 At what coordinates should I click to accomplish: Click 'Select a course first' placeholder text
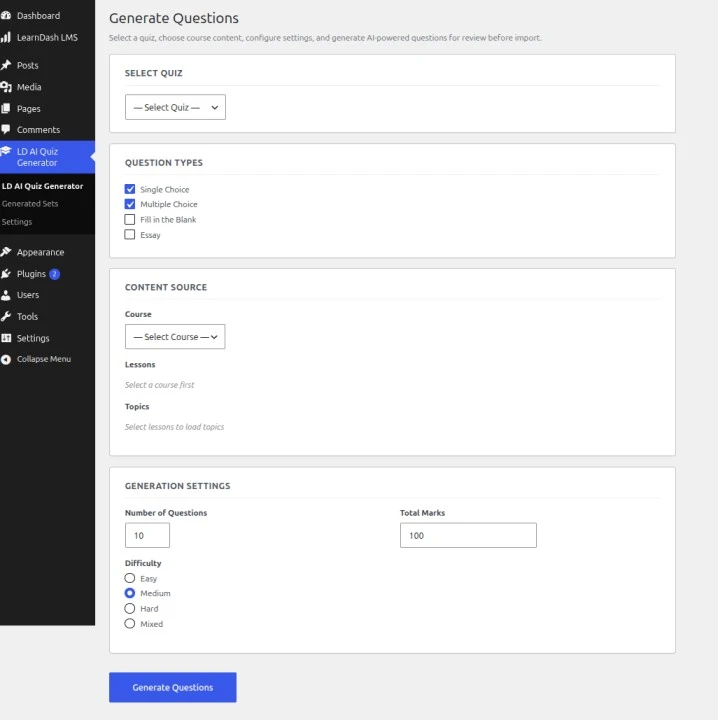pyautogui.click(x=159, y=385)
